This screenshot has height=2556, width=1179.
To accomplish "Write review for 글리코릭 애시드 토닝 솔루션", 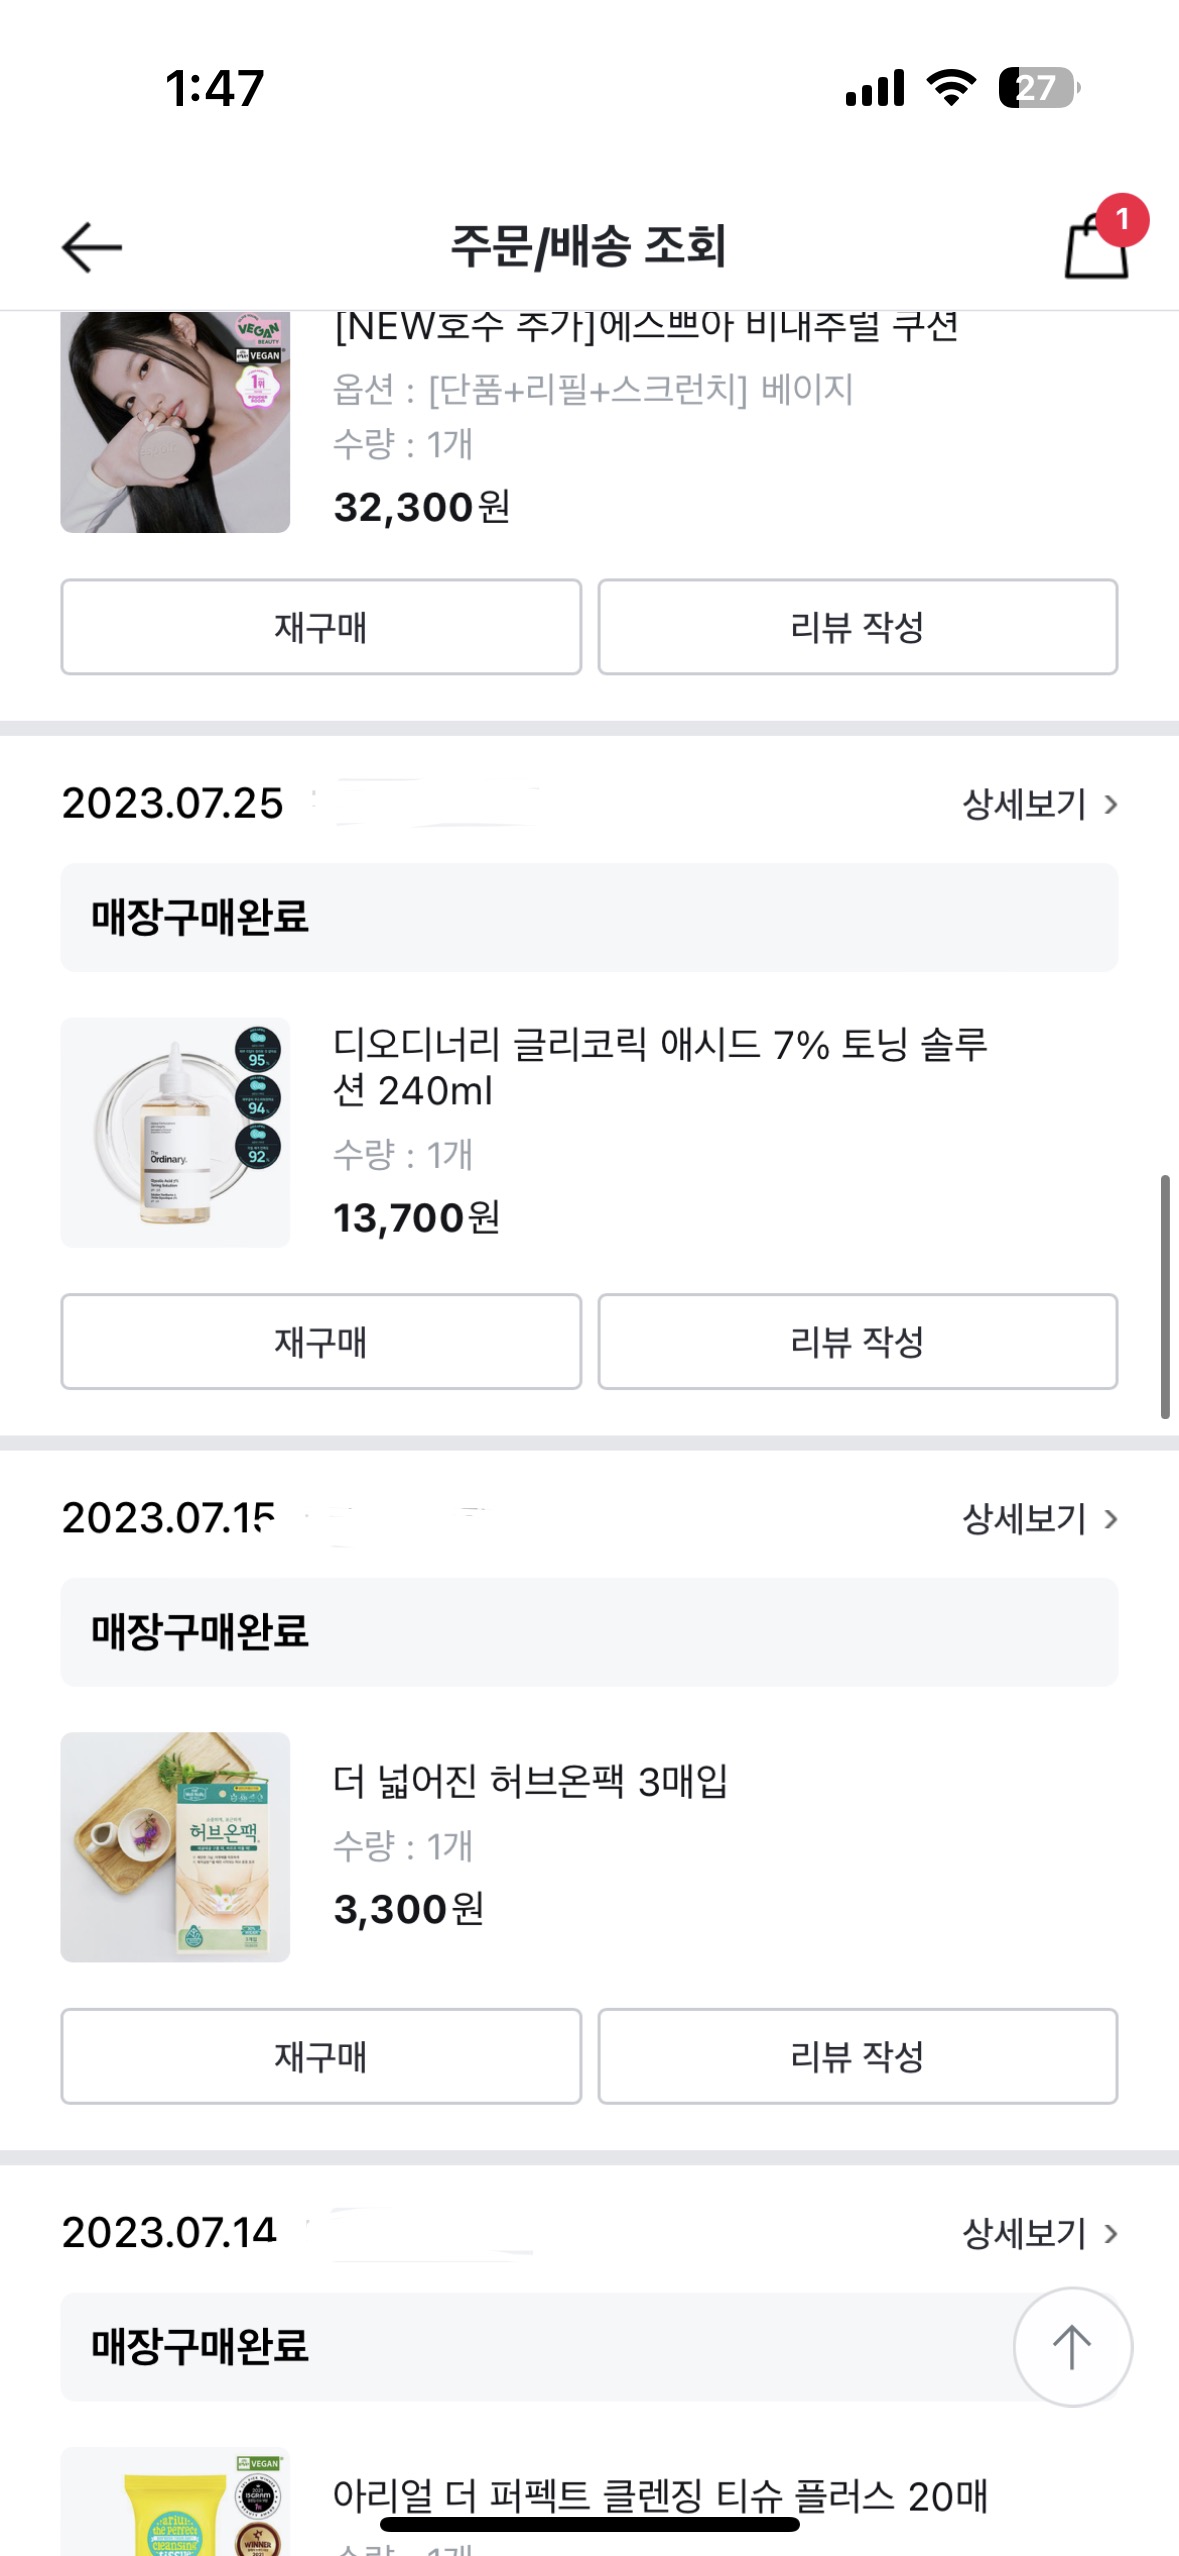I will [x=857, y=1342].
